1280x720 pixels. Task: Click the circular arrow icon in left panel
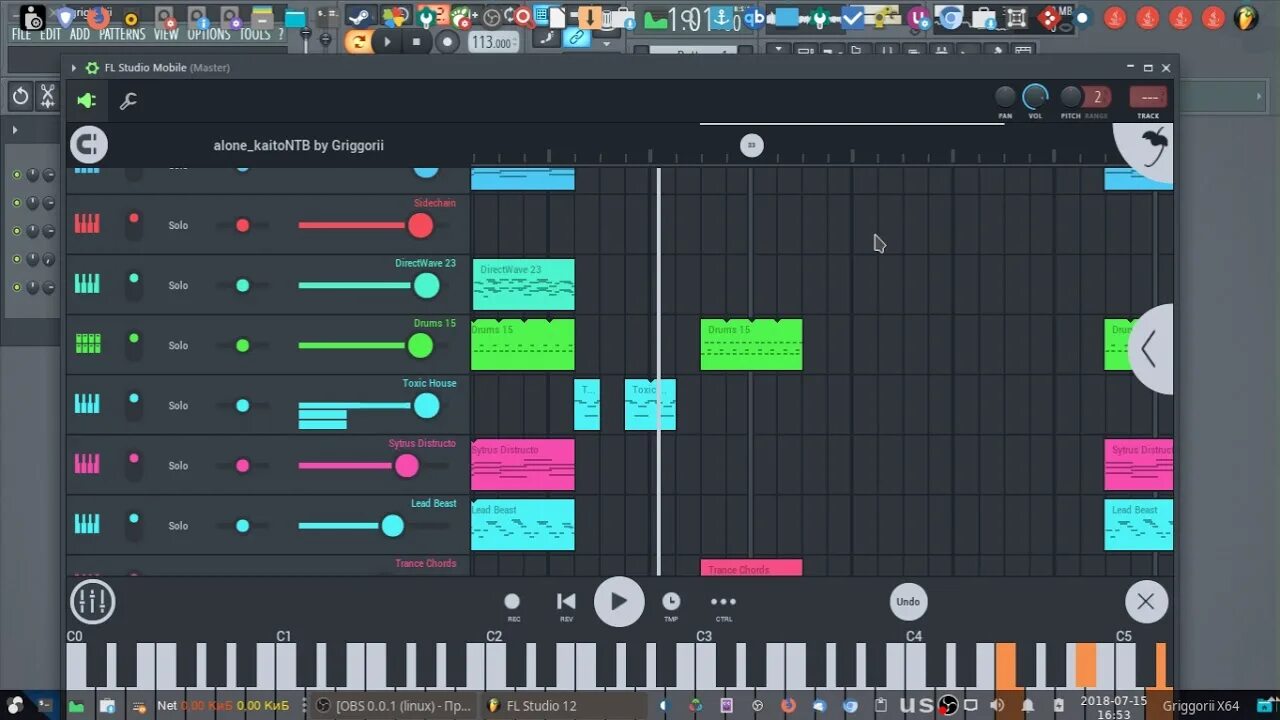[x=20, y=96]
